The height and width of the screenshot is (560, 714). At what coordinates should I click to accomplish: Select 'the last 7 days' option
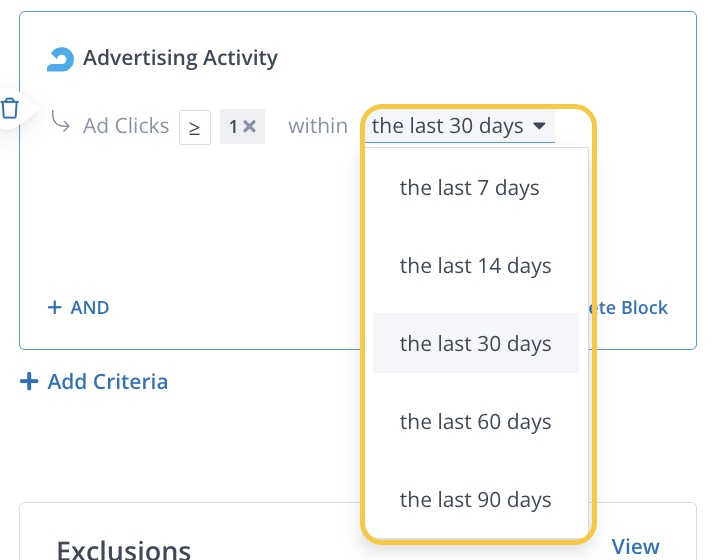[x=469, y=187]
